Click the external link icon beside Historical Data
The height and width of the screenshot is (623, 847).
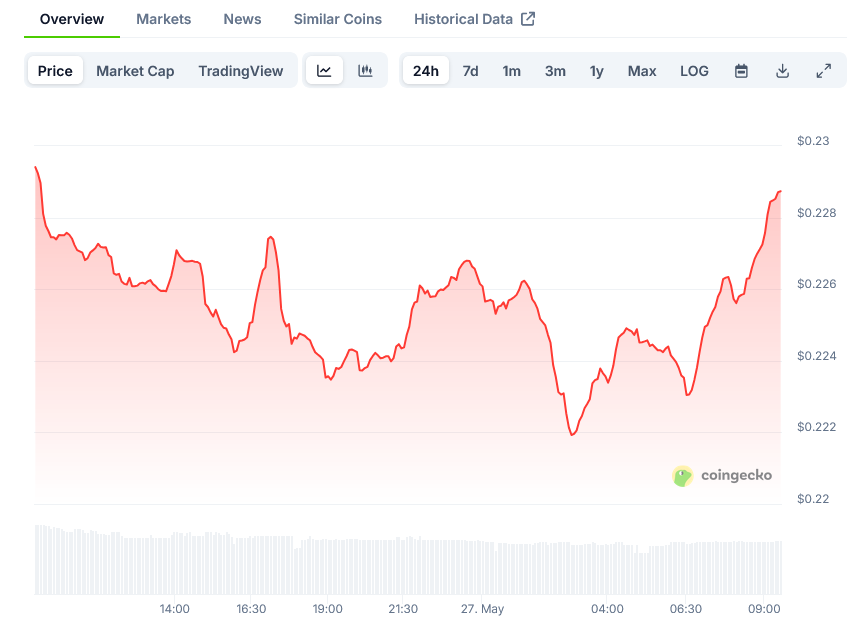(528, 19)
